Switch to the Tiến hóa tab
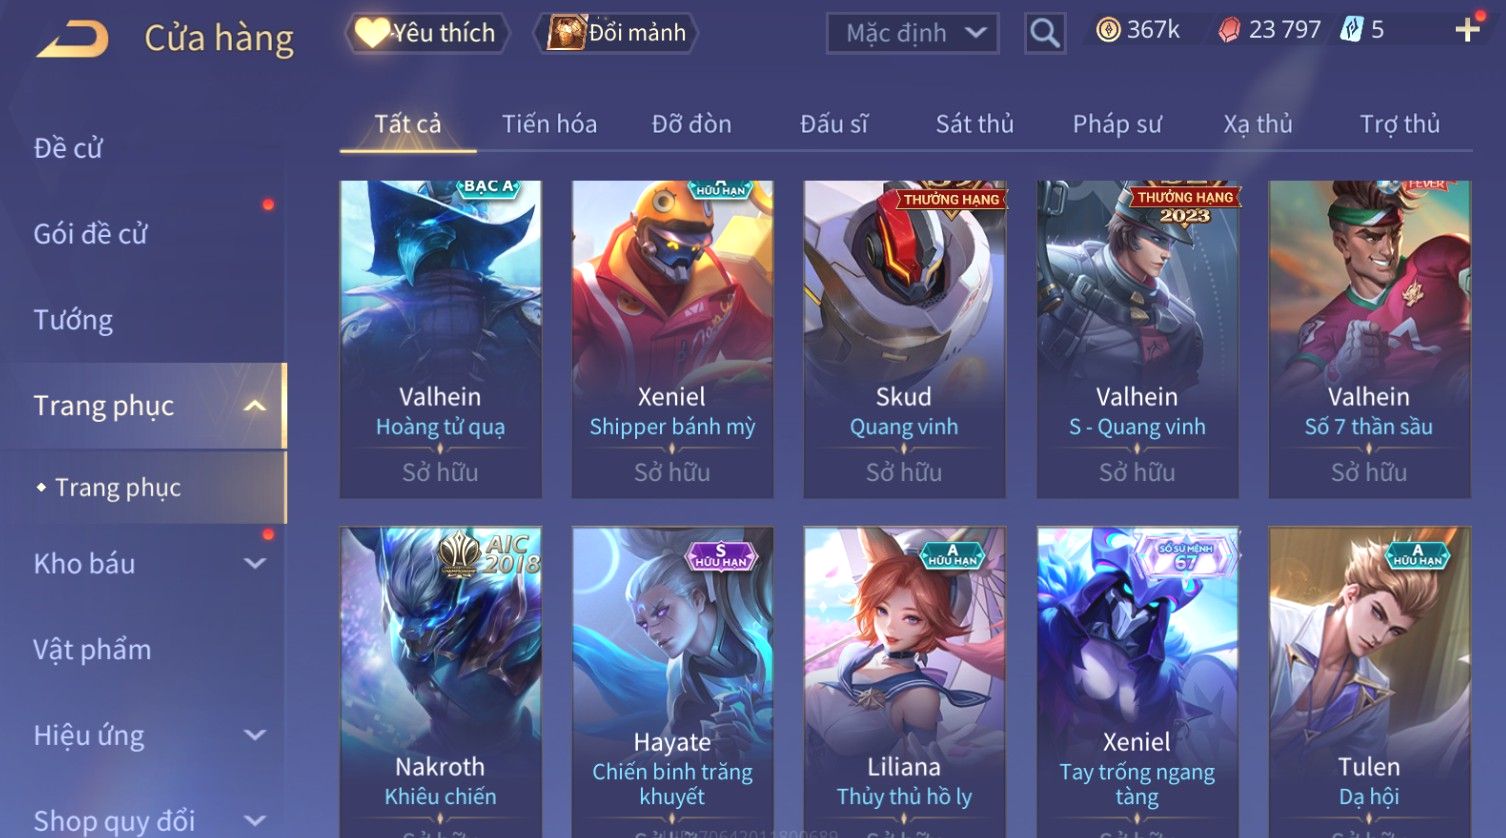 [549, 124]
